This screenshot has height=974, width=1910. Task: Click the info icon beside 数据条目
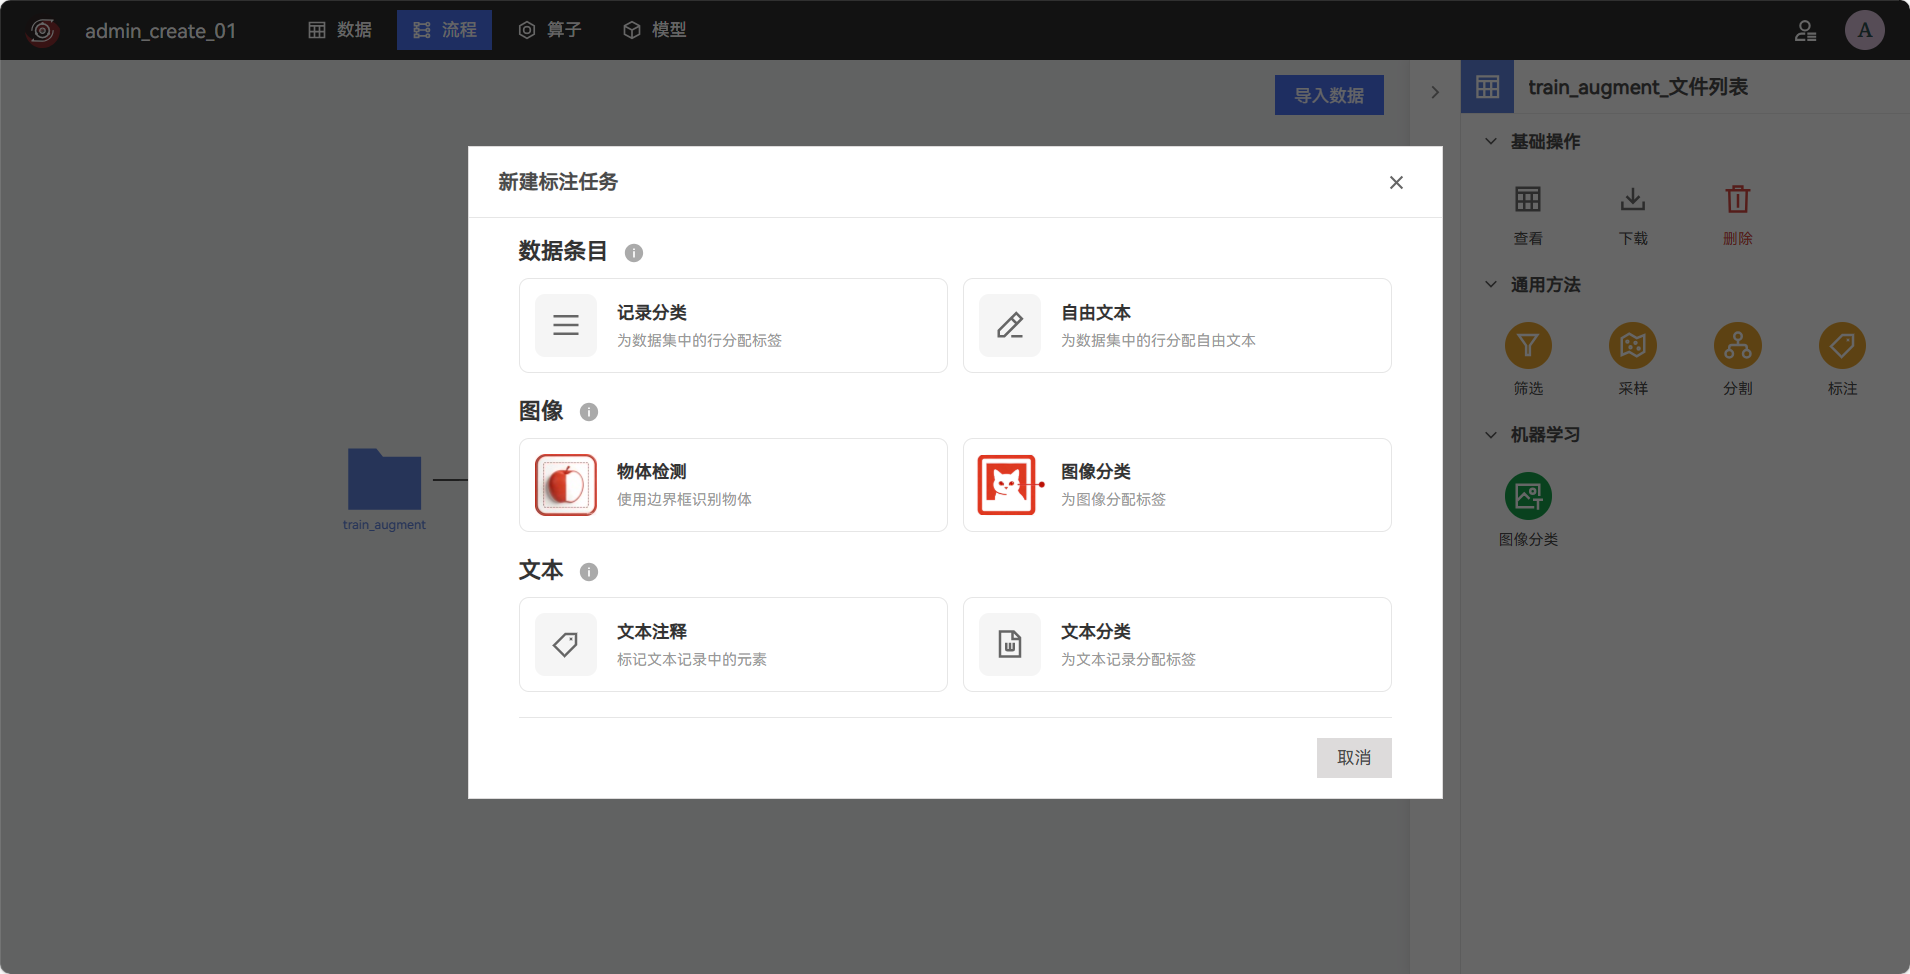(634, 253)
